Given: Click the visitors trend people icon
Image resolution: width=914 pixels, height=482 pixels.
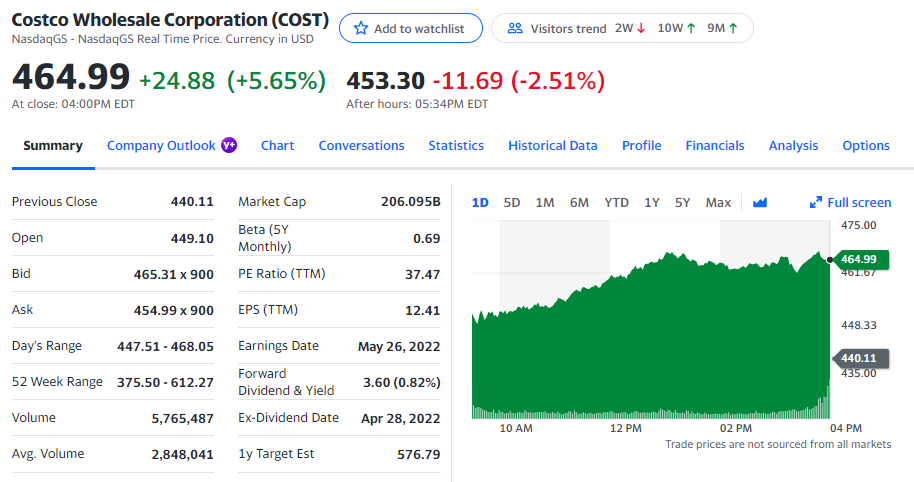Looking at the screenshot, I should (x=515, y=28).
